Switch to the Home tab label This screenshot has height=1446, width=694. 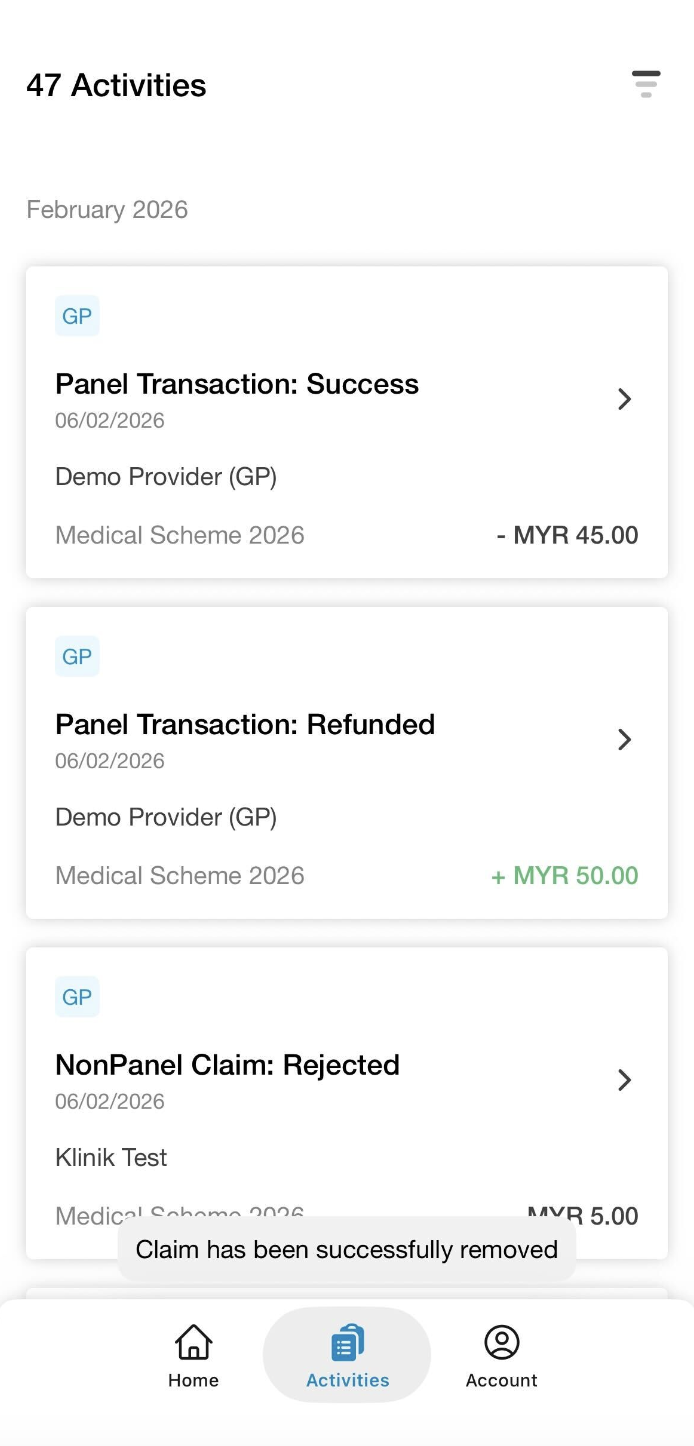click(193, 1380)
